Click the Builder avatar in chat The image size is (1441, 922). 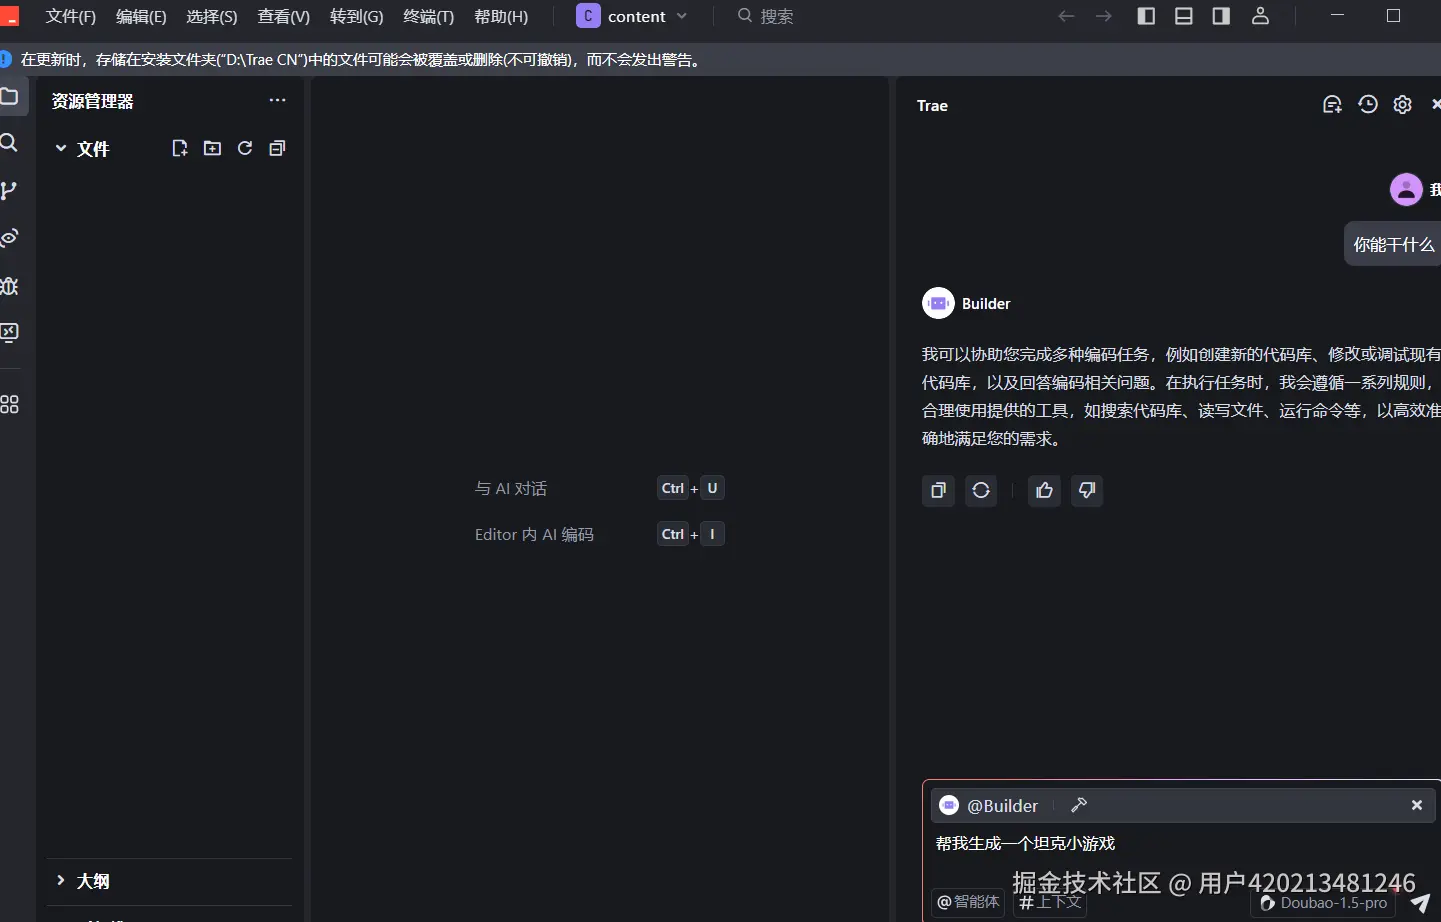tap(938, 303)
